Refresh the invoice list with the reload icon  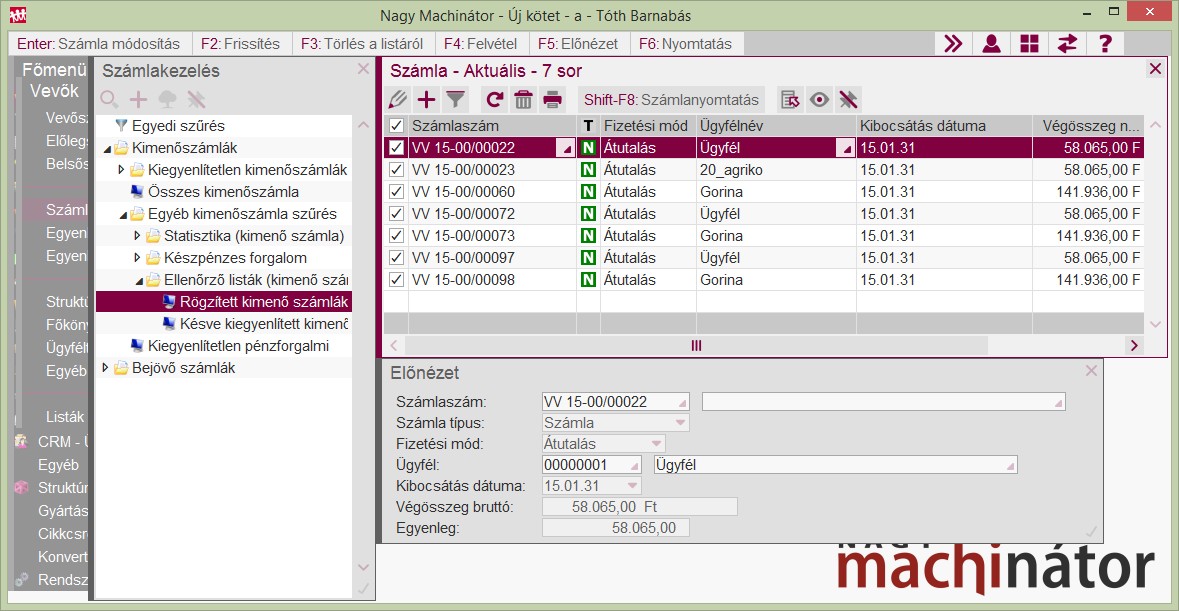point(494,99)
